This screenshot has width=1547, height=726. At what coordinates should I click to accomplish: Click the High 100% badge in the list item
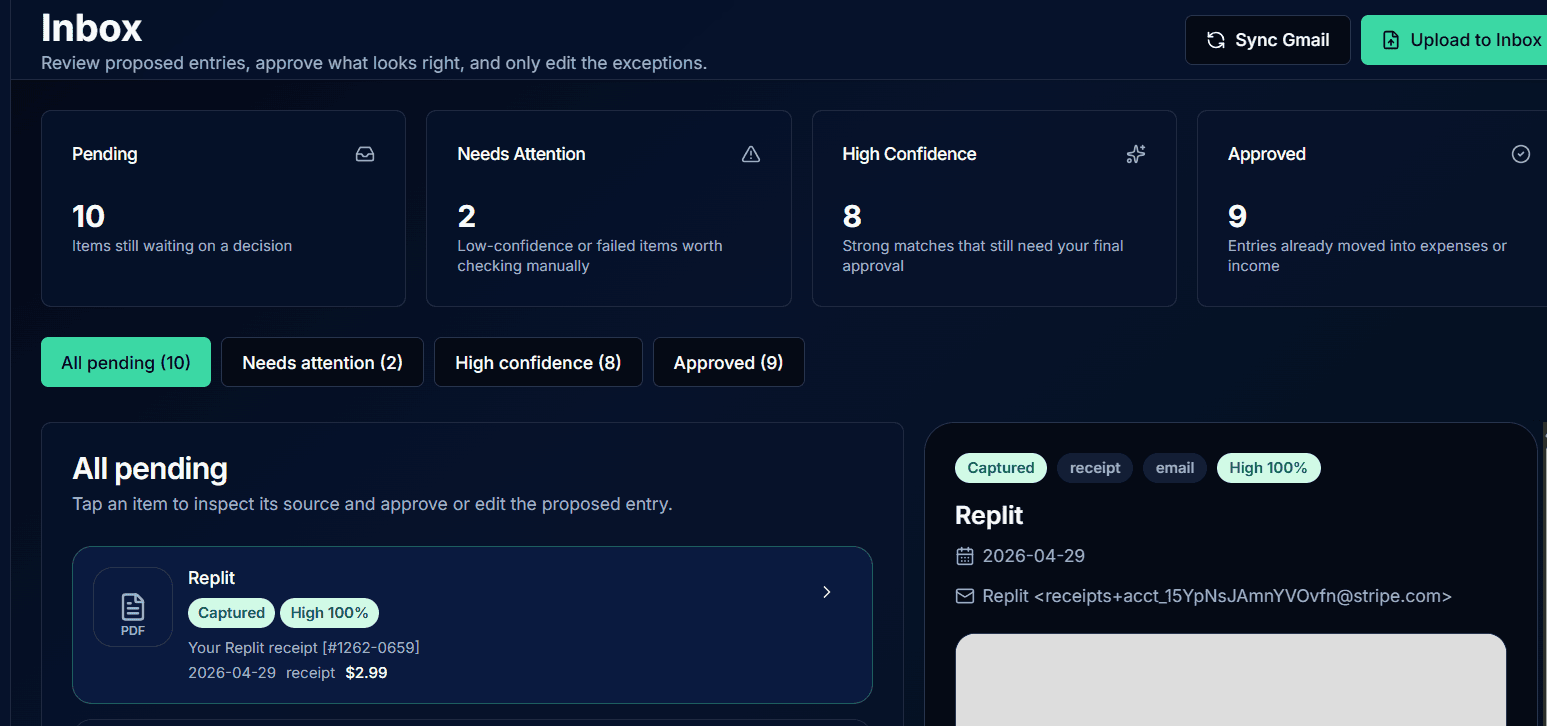click(329, 613)
